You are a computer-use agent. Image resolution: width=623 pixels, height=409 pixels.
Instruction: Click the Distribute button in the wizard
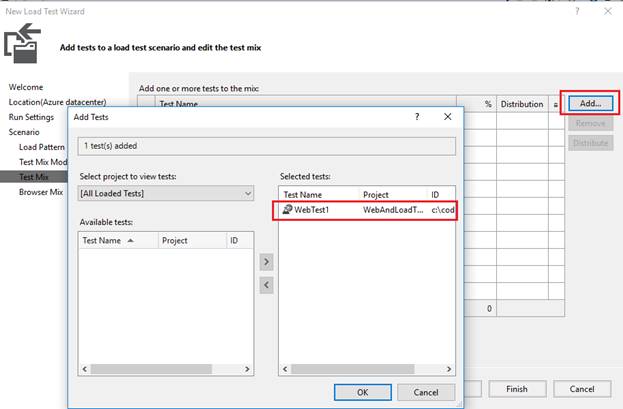click(590, 143)
